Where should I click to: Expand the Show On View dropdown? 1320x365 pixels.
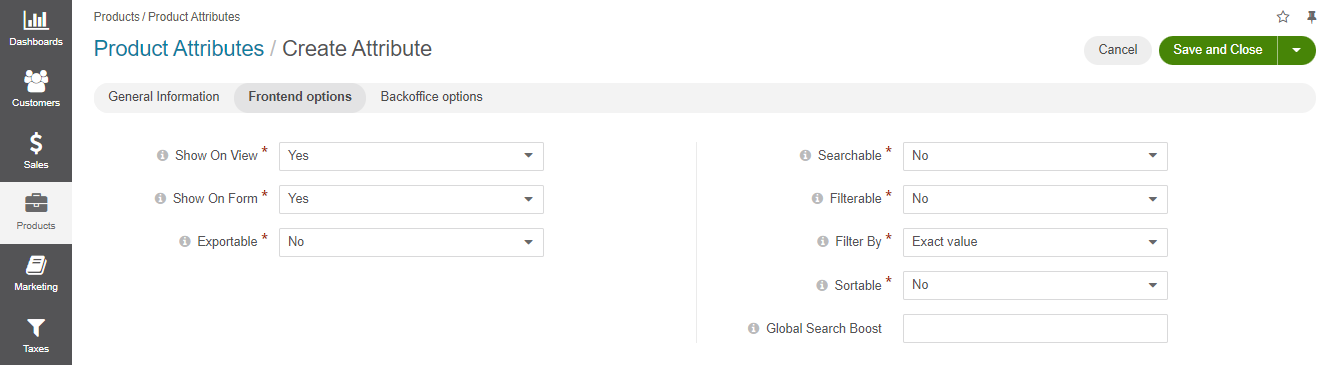click(x=411, y=156)
